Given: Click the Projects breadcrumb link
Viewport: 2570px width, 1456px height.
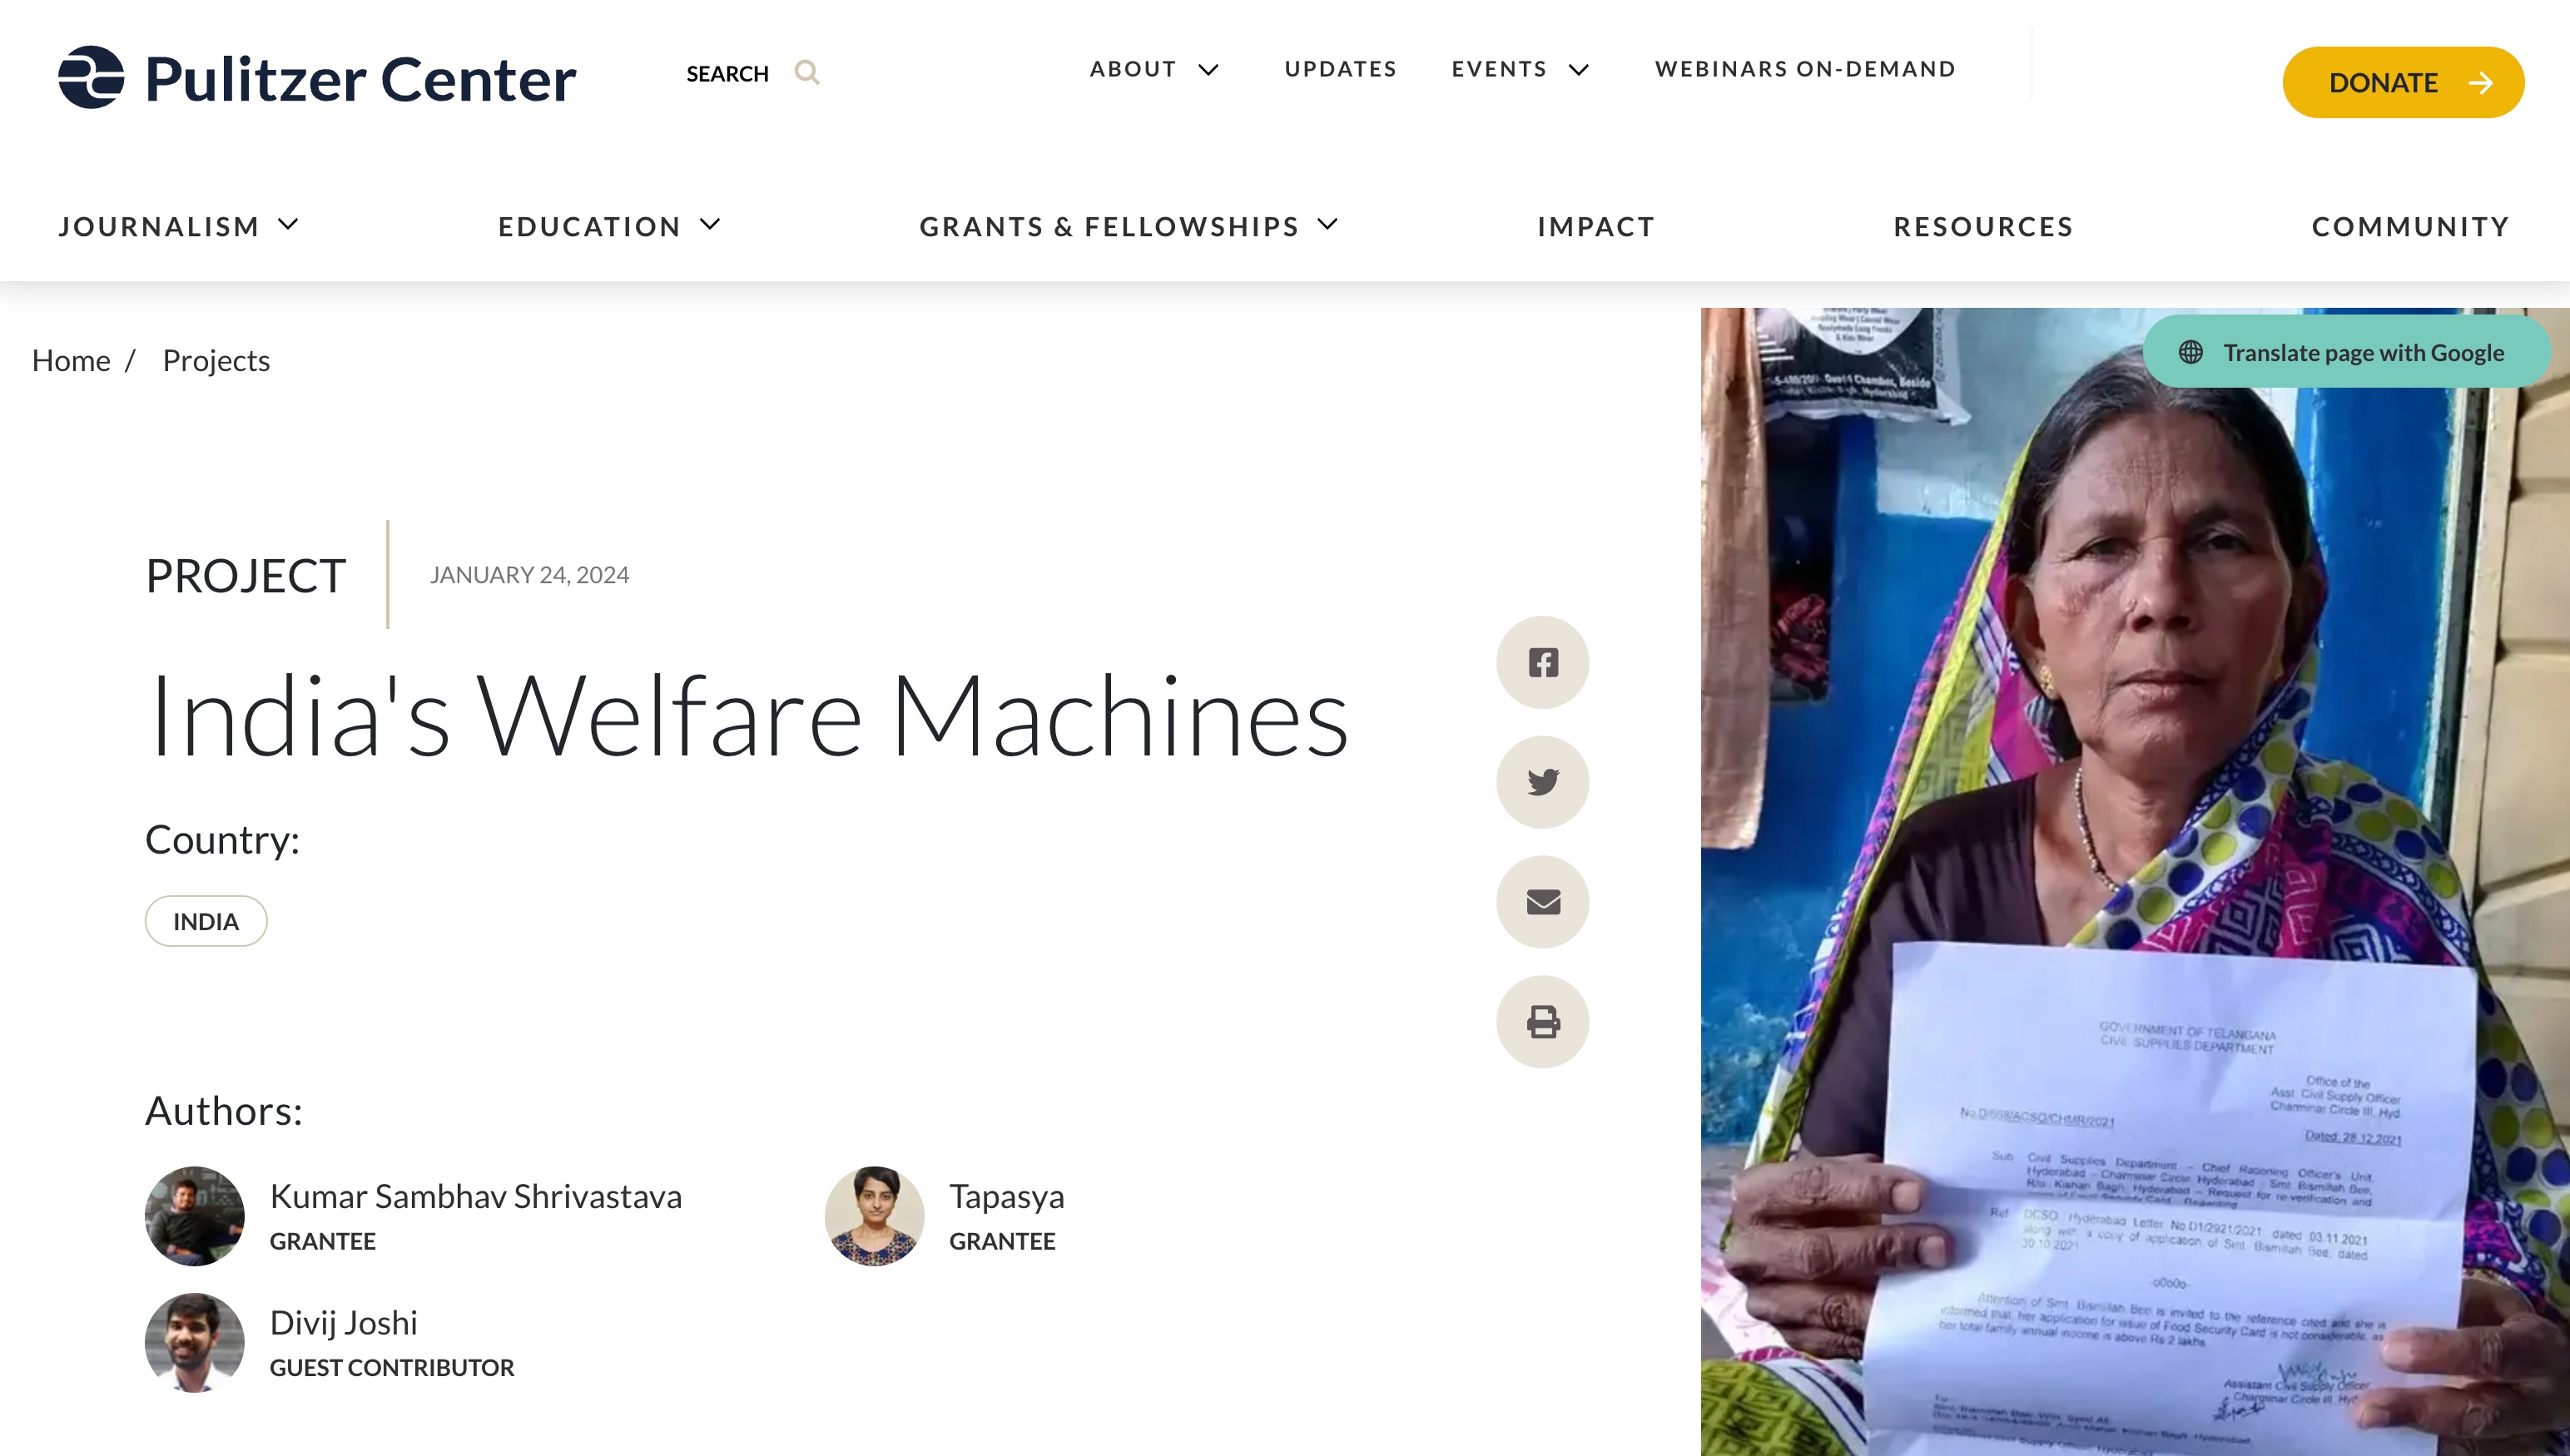Looking at the screenshot, I should pyautogui.click(x=216, y=360).
